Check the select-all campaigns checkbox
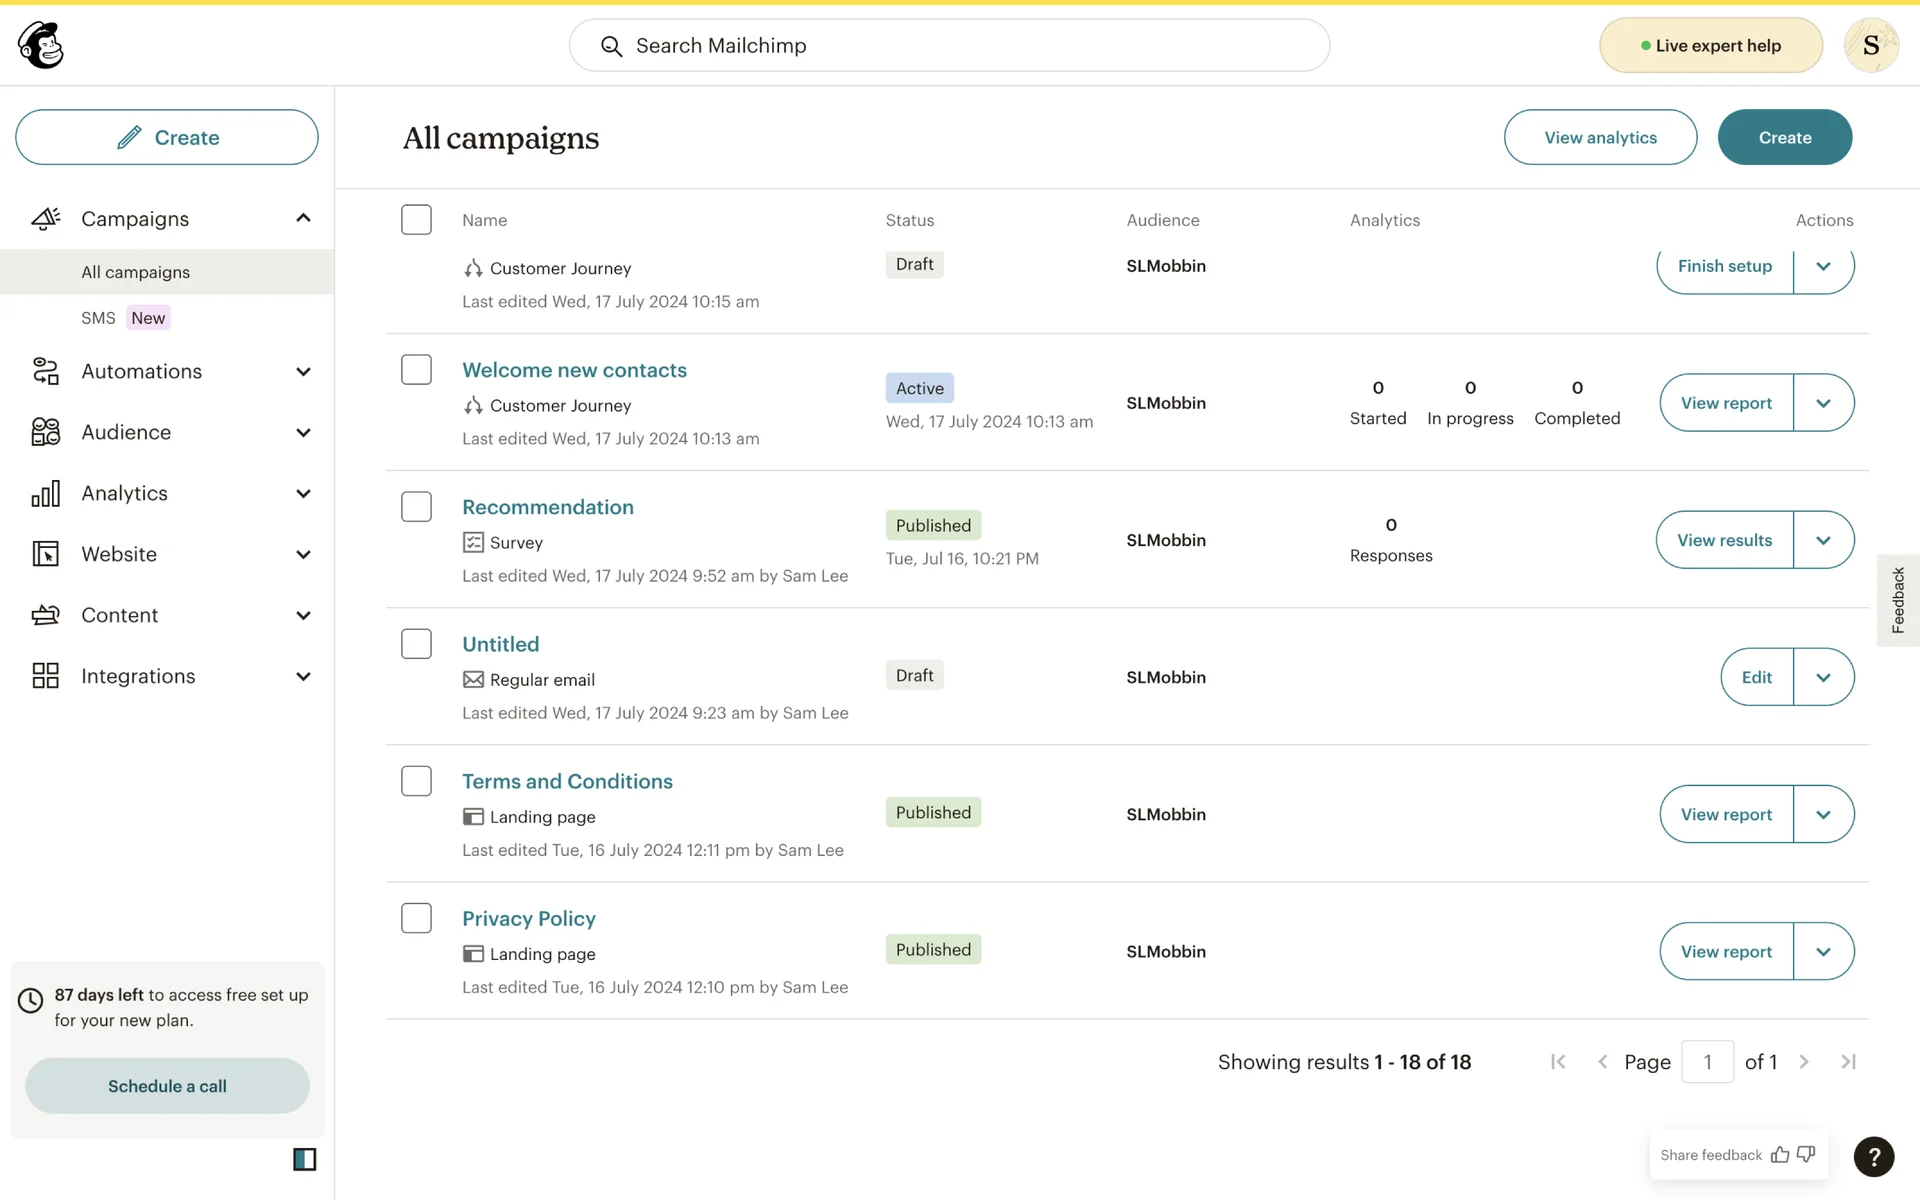This screenshot has width=1920, height=1200. [x=416, y=220]
